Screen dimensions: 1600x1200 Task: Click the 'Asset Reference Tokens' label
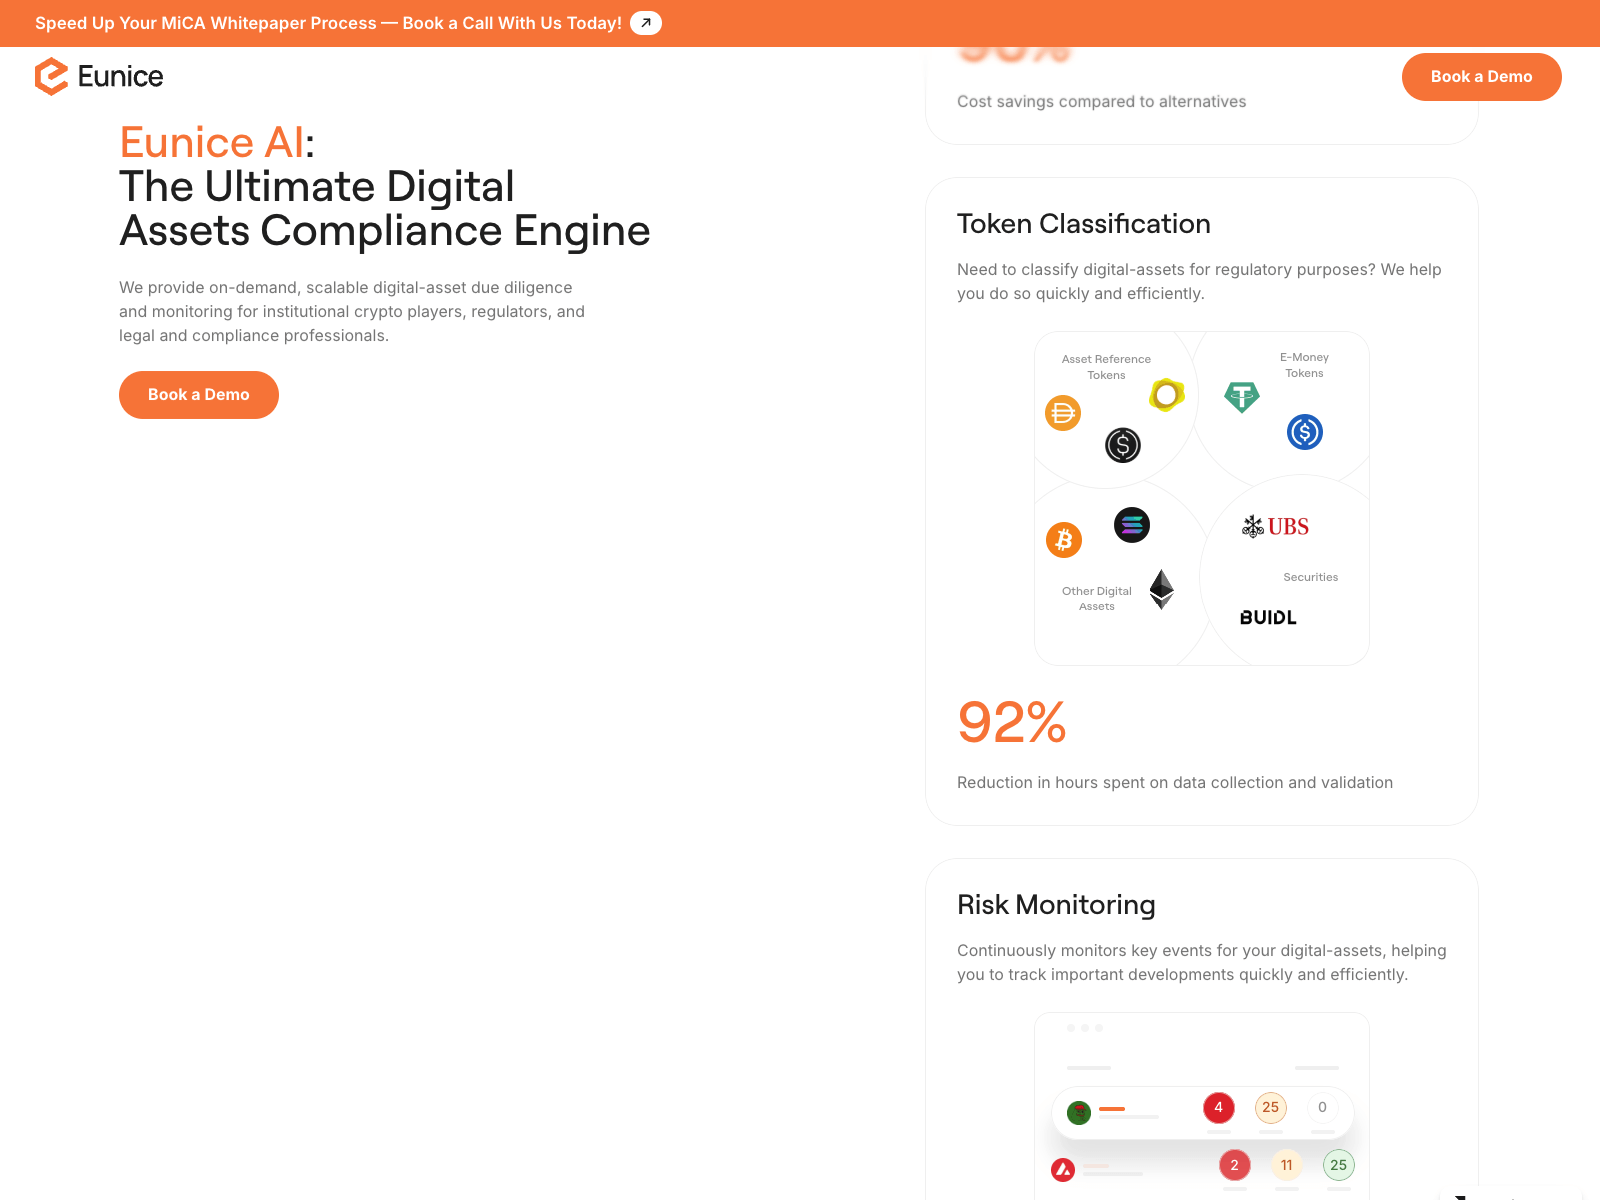click(1106, 367)
